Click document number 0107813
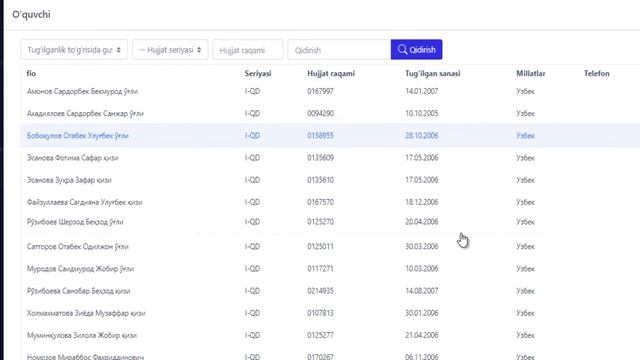The image size is (640, 360). [x=320, y=313]
